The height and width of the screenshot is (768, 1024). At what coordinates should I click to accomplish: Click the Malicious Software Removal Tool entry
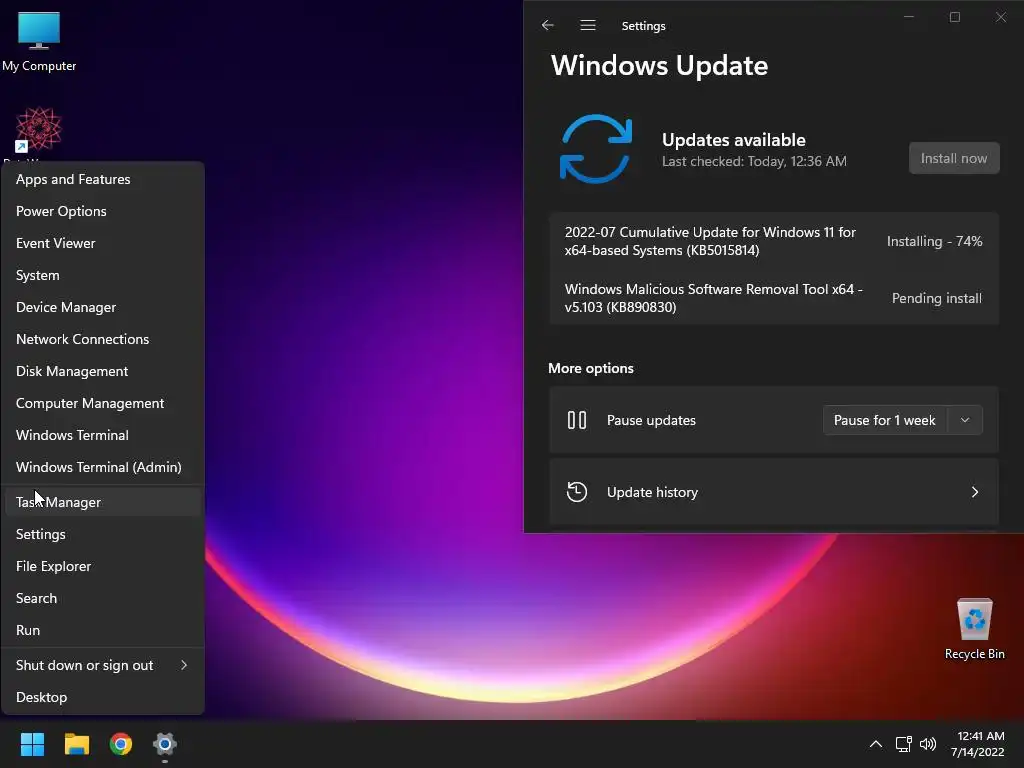pyautogui.click(x=713, y=298)
